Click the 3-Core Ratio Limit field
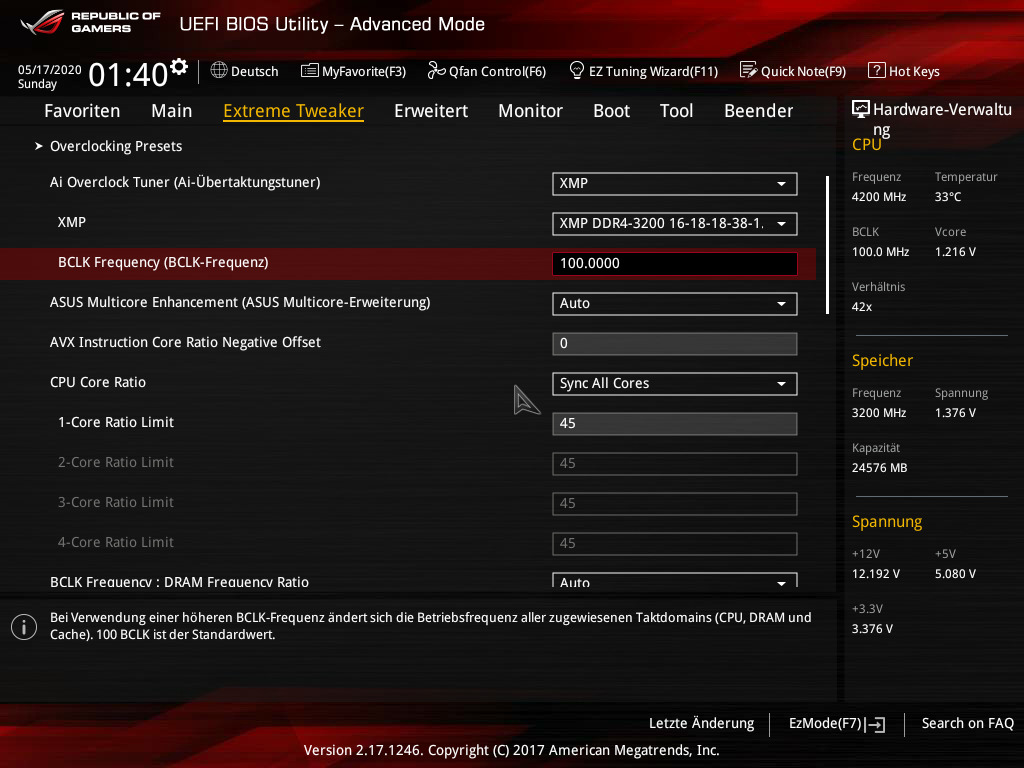The image size is (1024, 768). (x=675, y=504)
